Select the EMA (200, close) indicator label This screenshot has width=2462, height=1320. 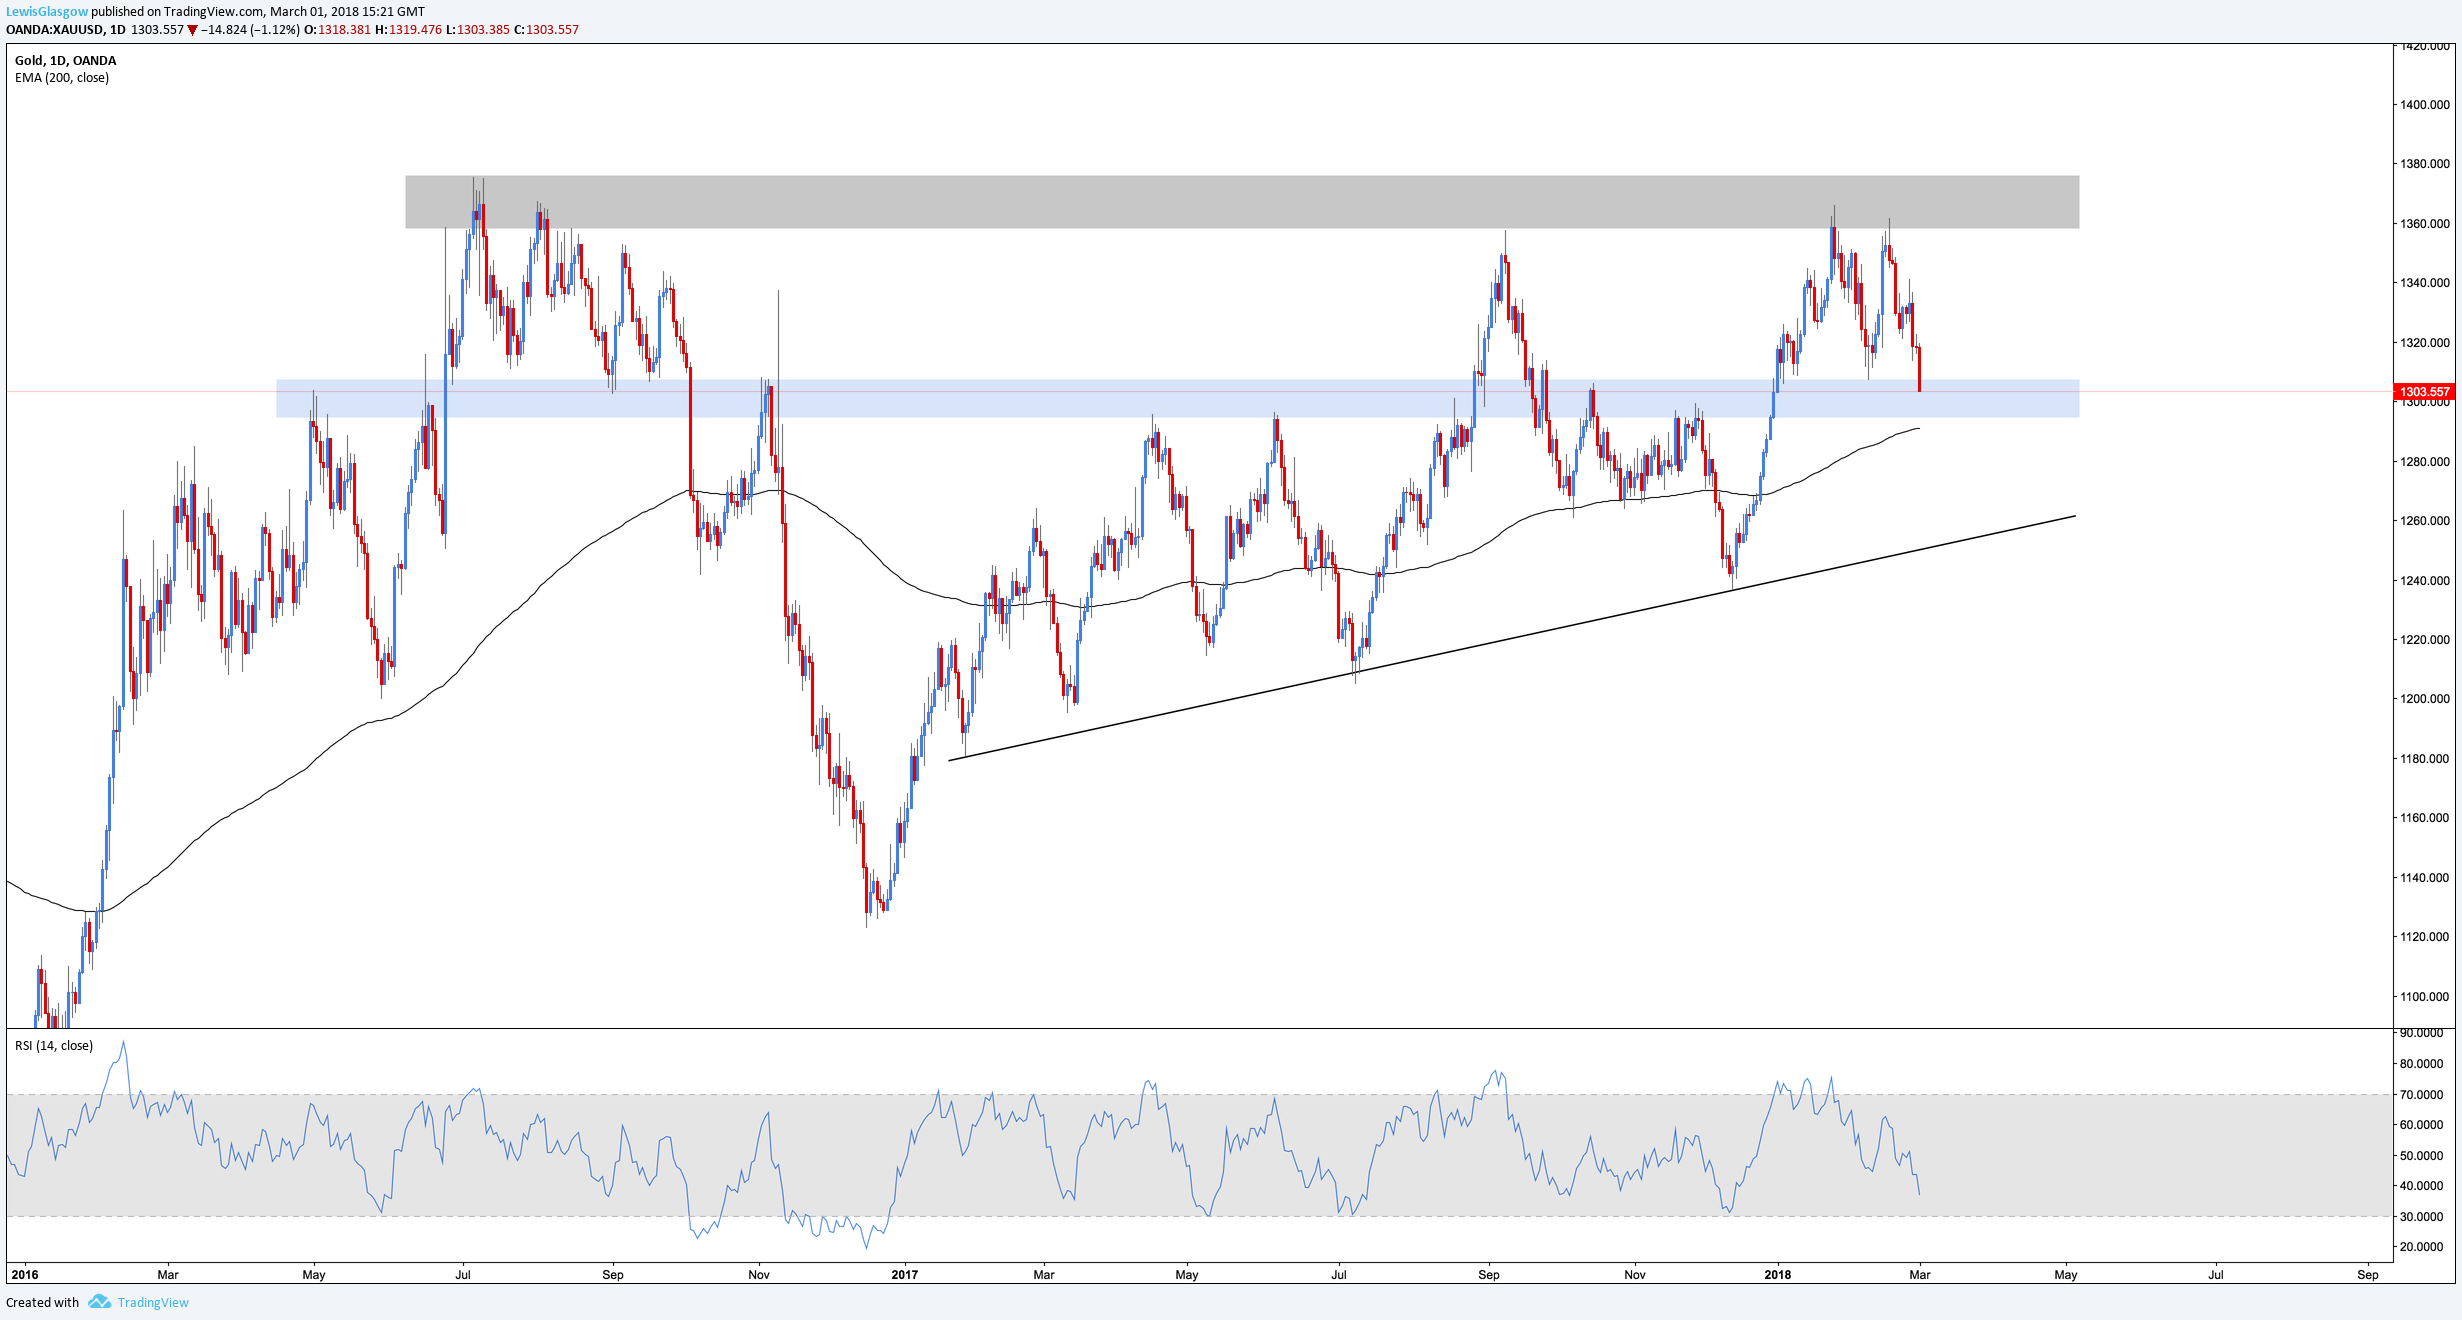coord(62,78)
